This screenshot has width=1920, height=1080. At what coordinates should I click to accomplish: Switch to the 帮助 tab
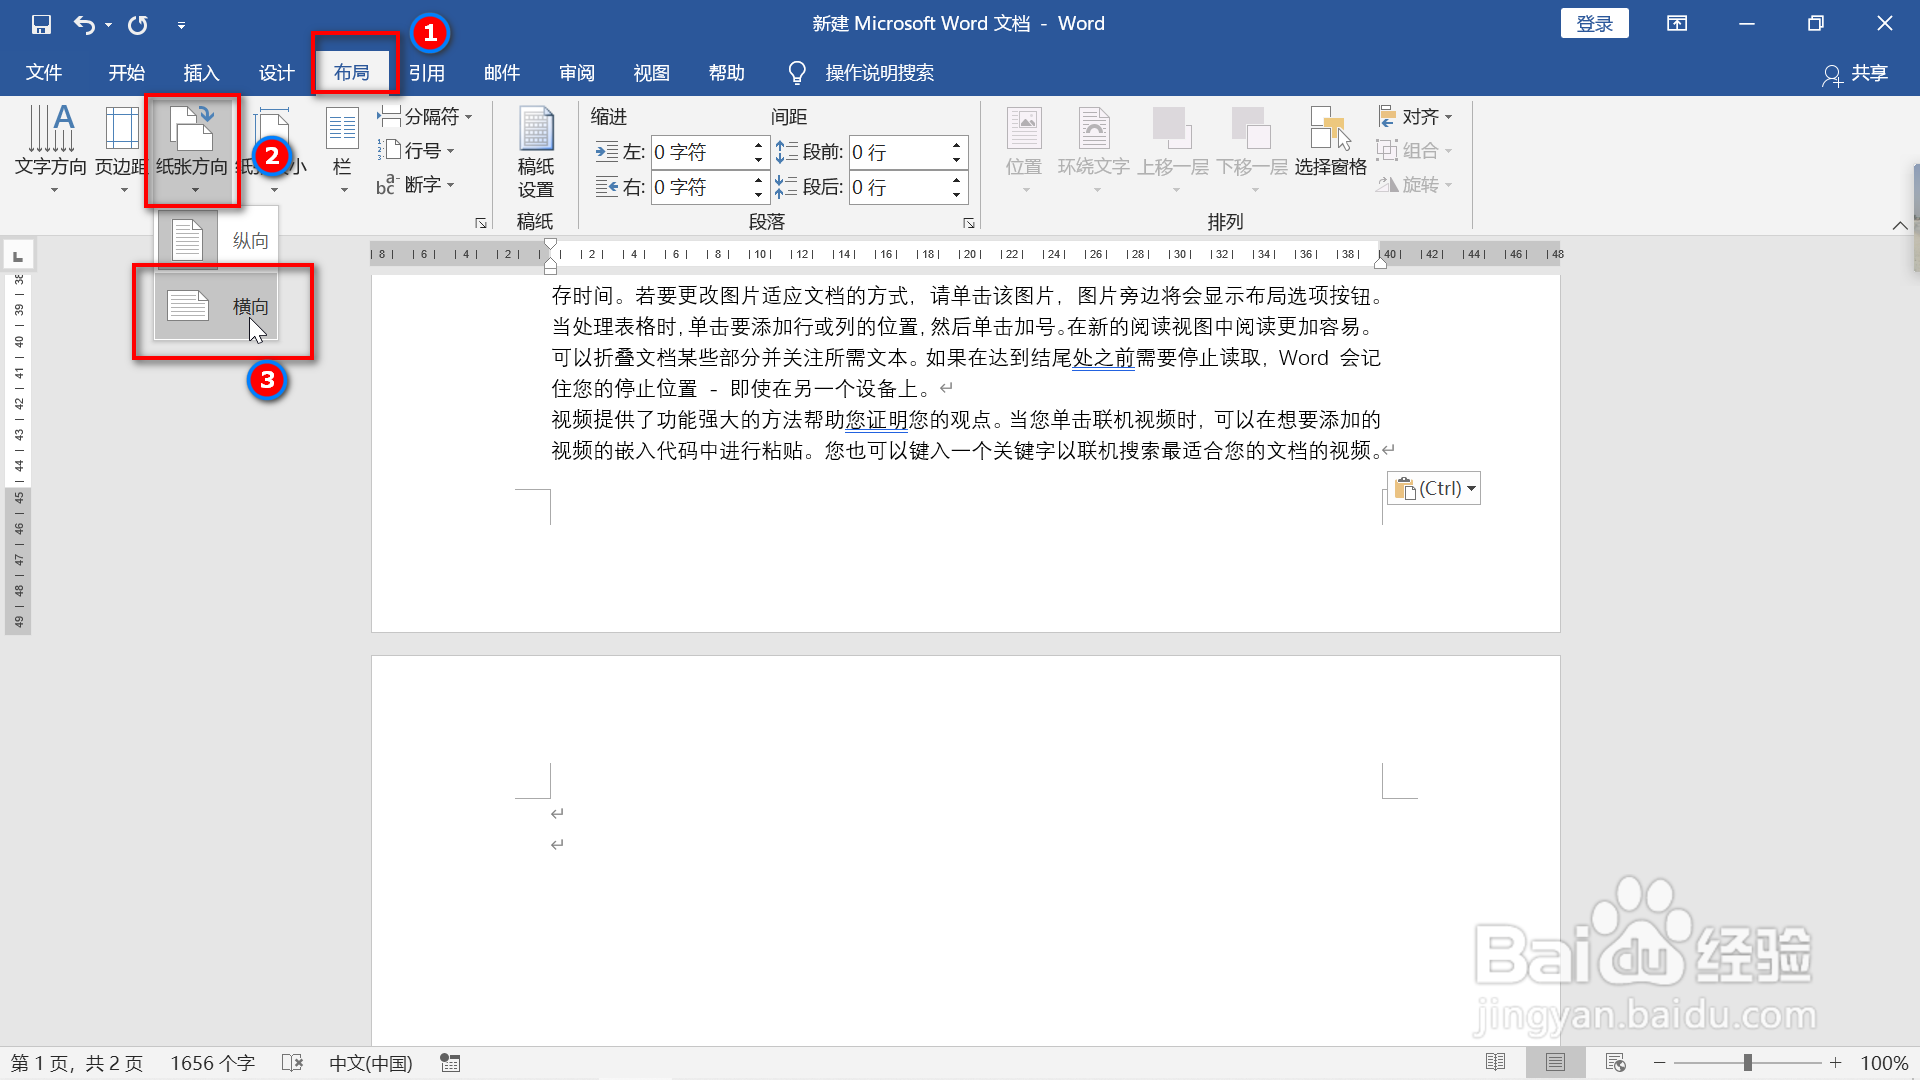point(727,72)
